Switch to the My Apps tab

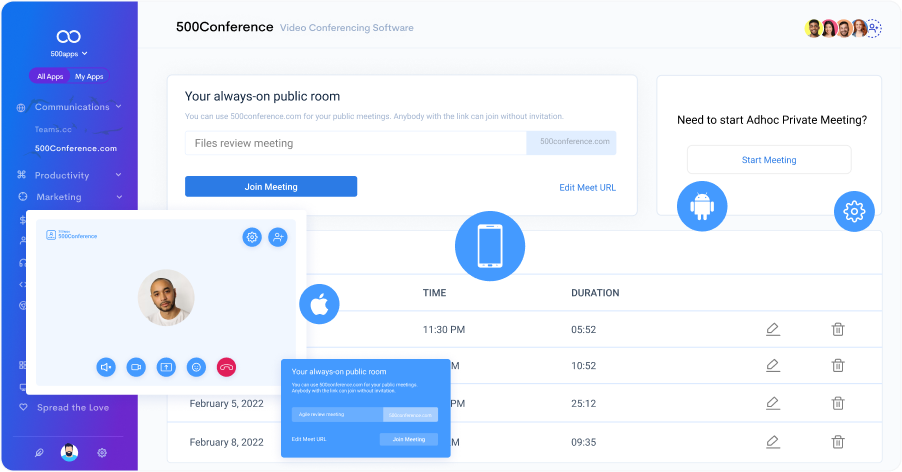[89, 77]
